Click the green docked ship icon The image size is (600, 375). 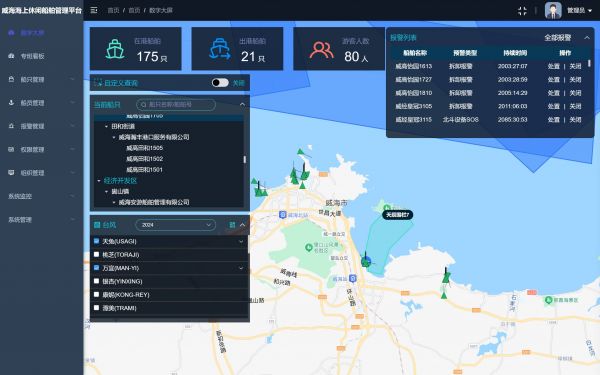(115, 49)
